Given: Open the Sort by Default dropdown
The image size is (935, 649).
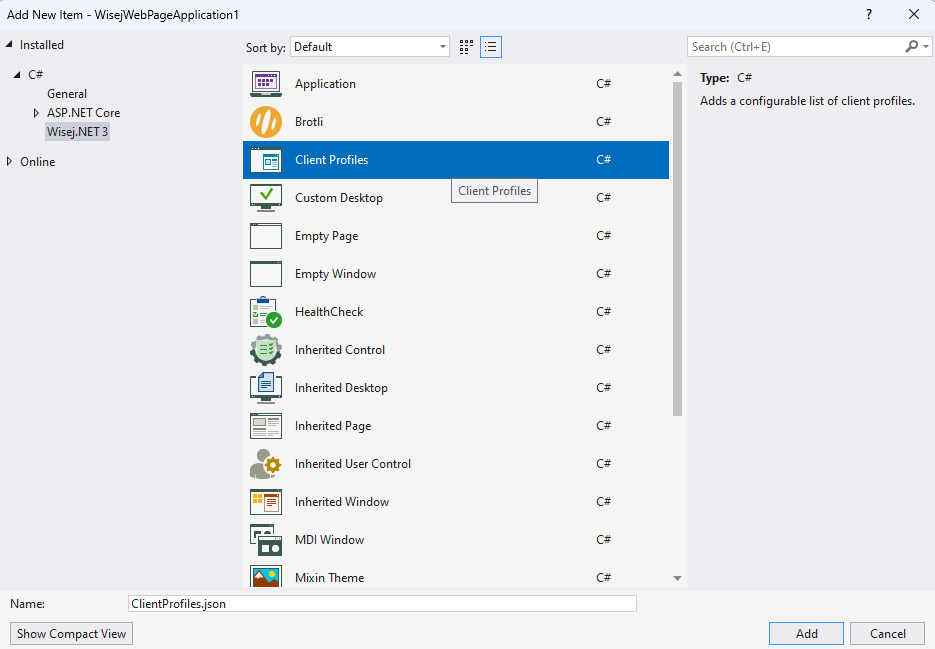Looking at the screenshot, I should click(x=370, y=47).
